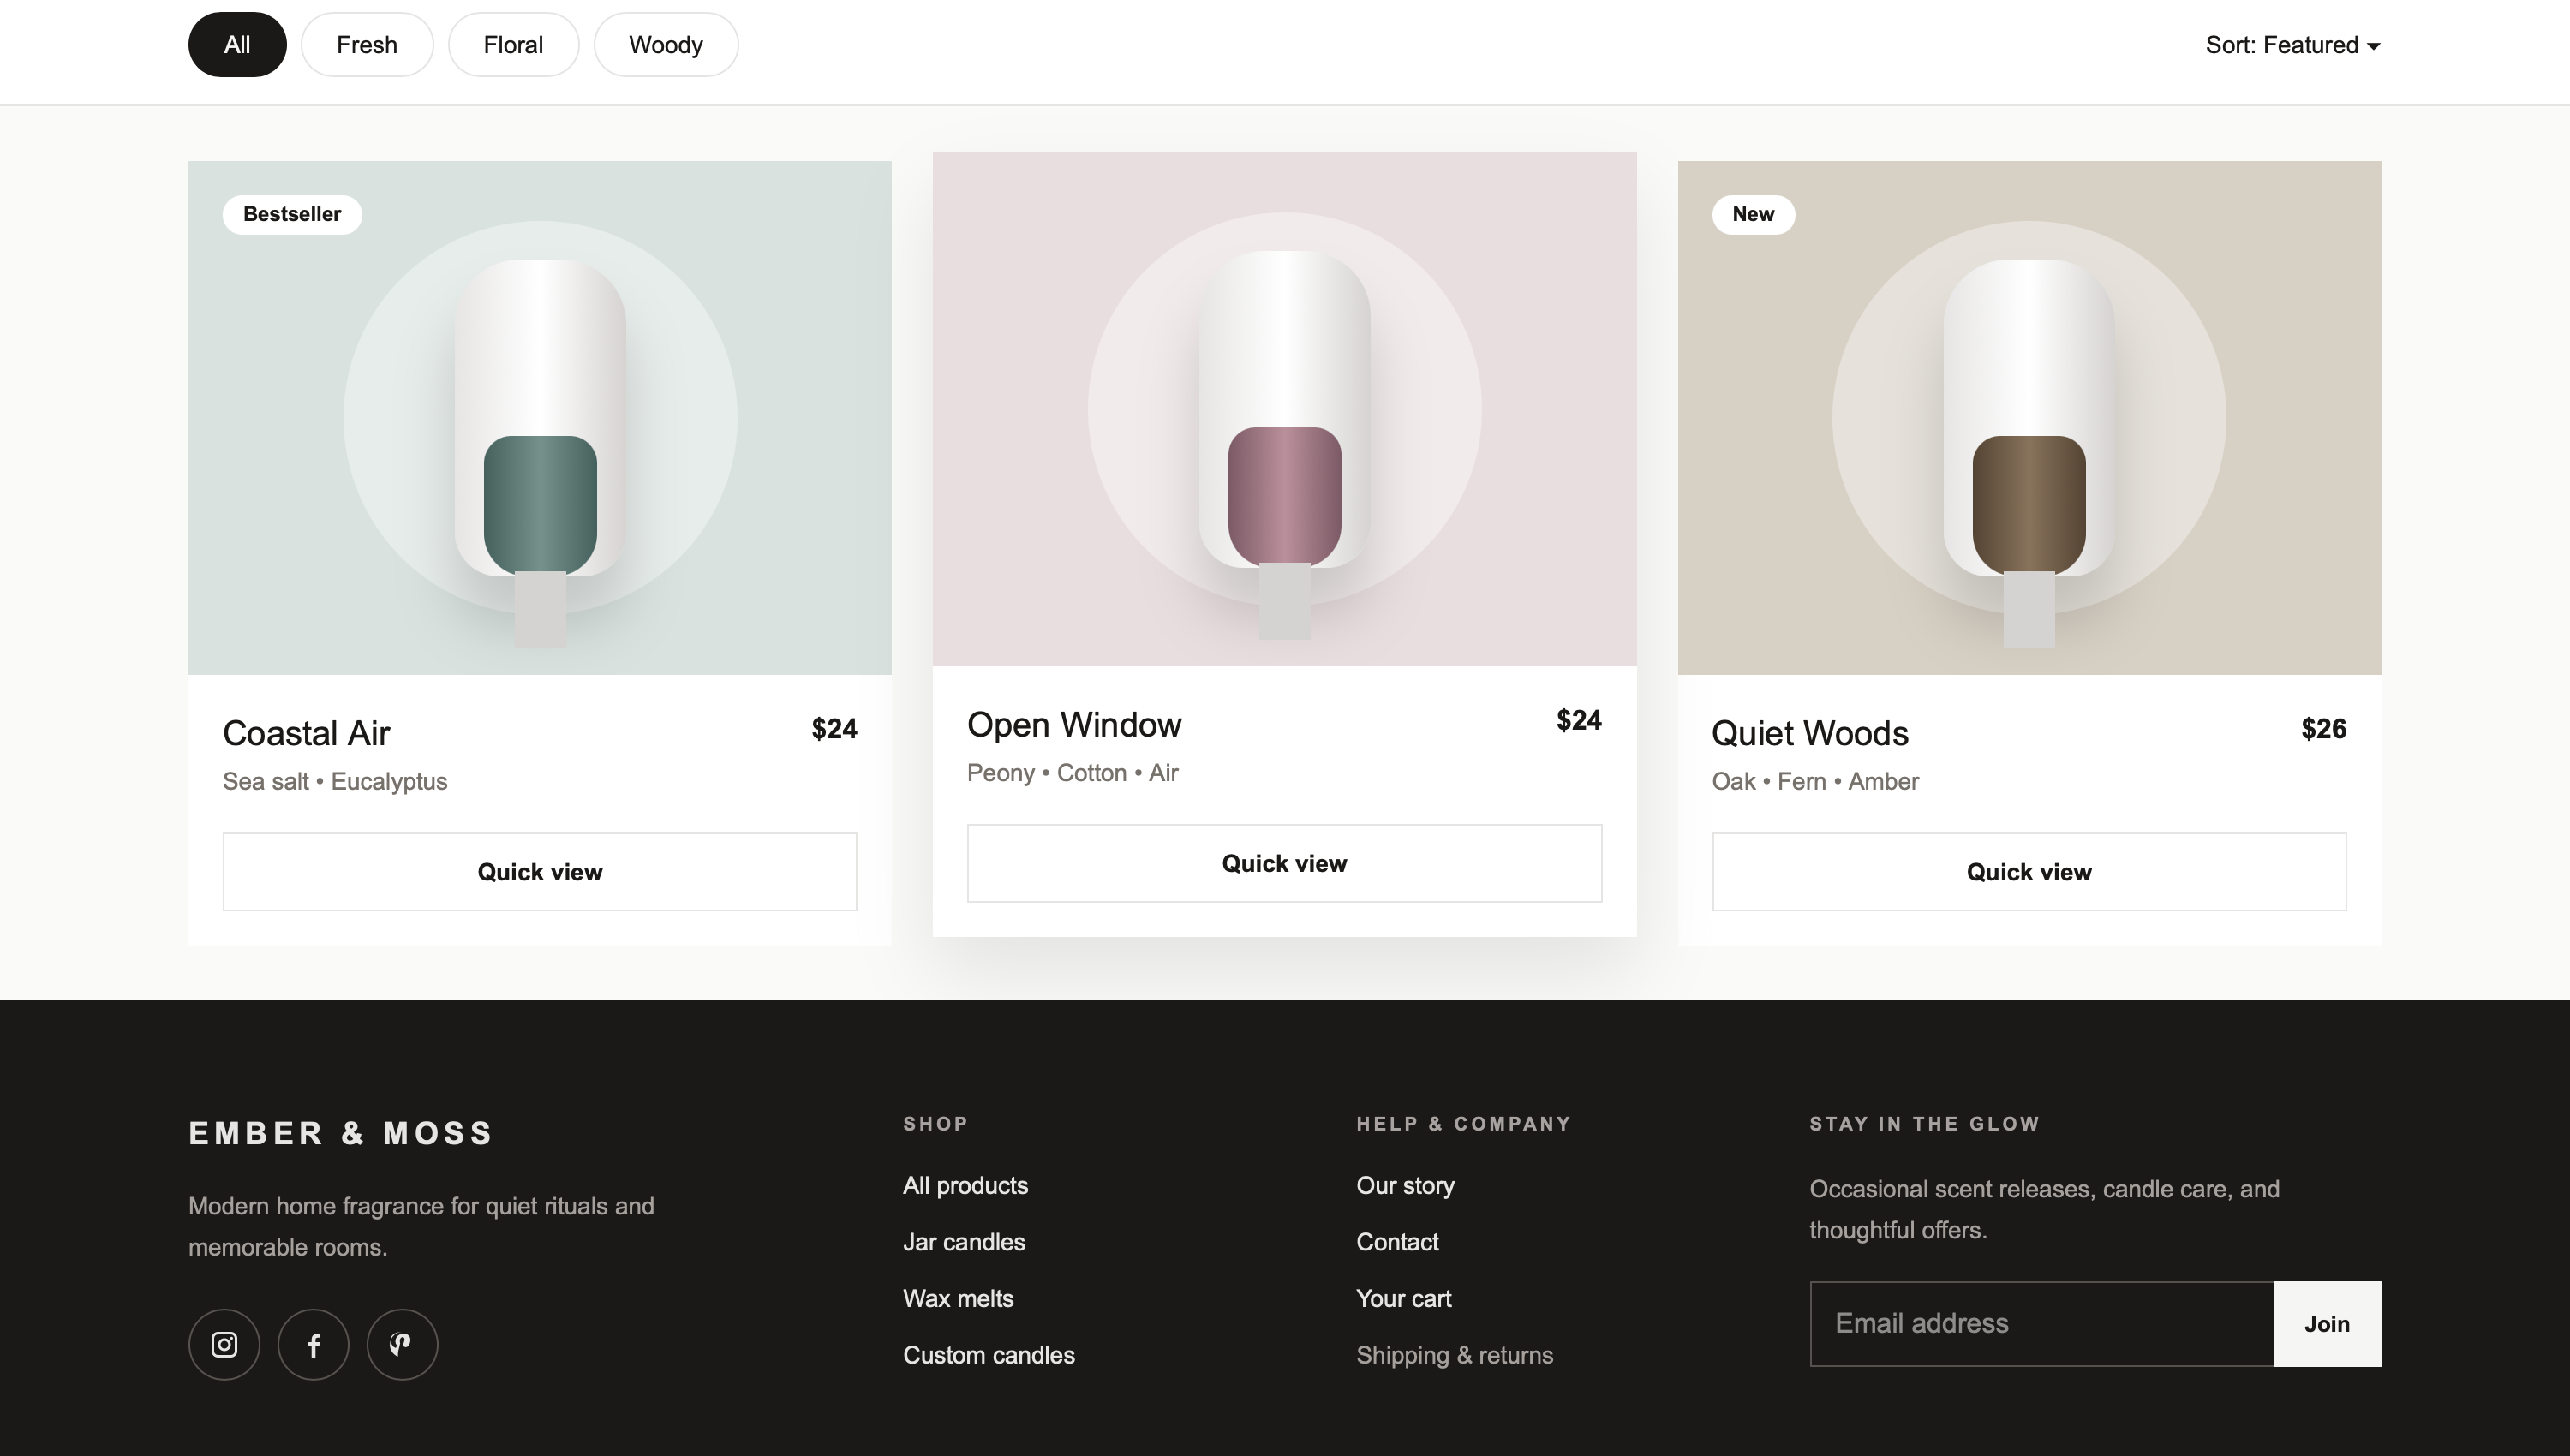2570x1456 pixels.
Task: Click the Oak • Fern • Amber notes
Action: point(1815,781)
